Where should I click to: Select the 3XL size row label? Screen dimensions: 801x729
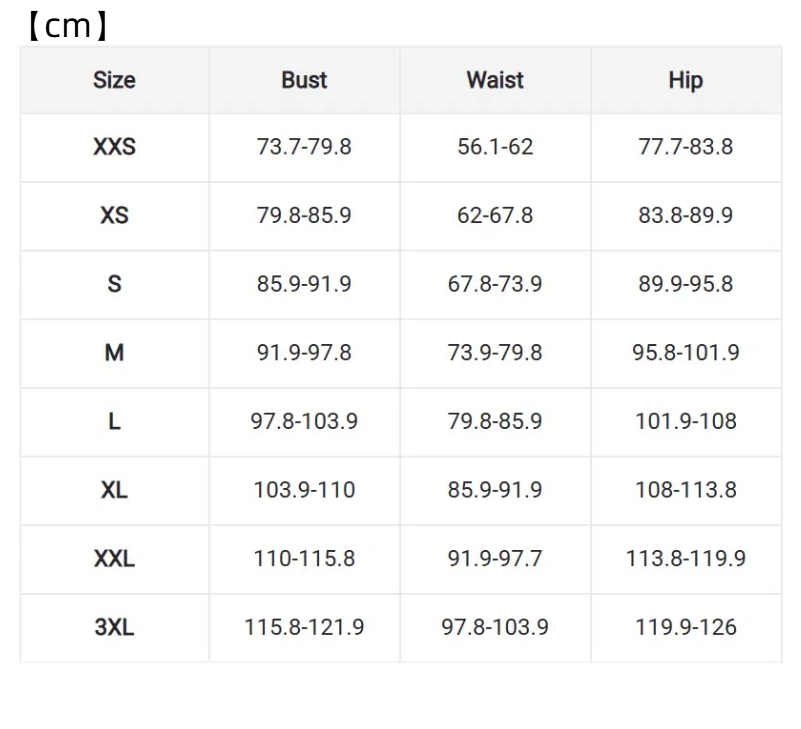[x=114, y=627]
